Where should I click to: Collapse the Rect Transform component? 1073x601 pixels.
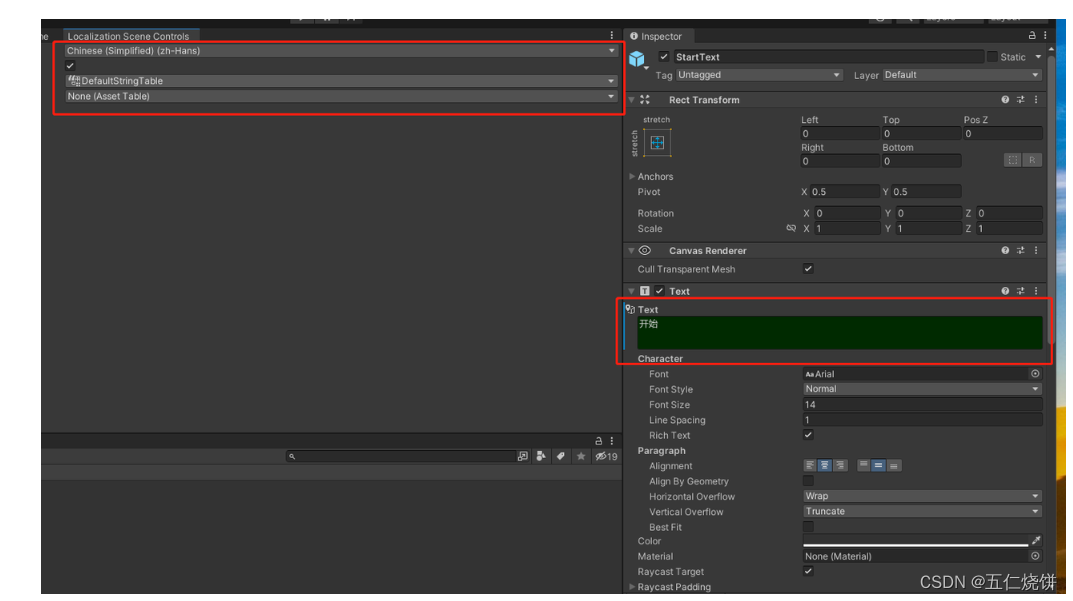(632, 100)
